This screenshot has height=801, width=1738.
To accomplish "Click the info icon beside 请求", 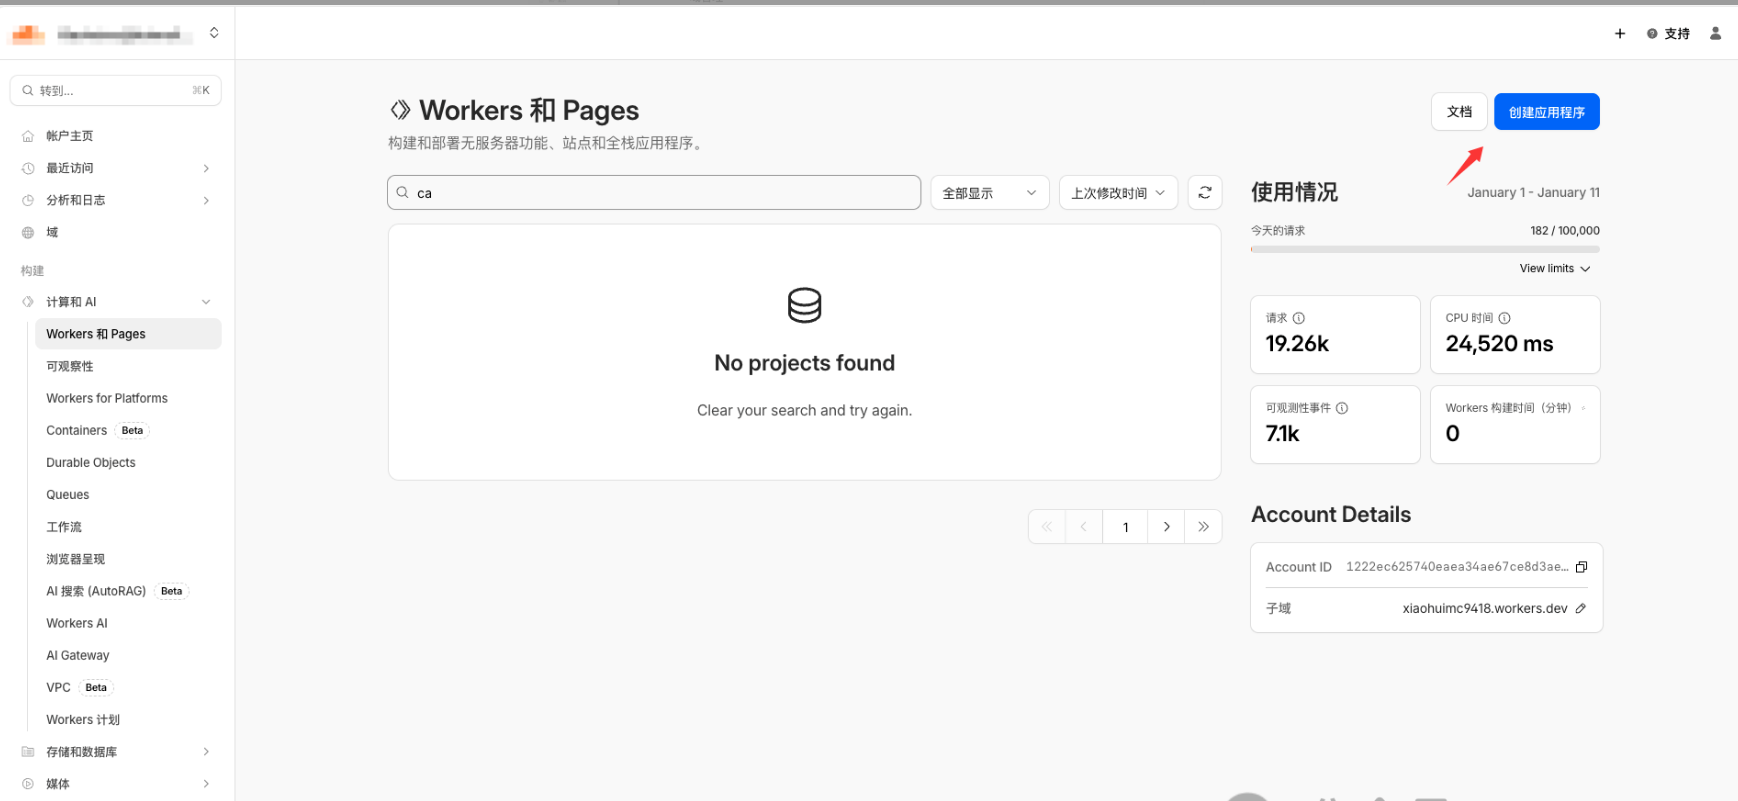I will (1298, 318).
